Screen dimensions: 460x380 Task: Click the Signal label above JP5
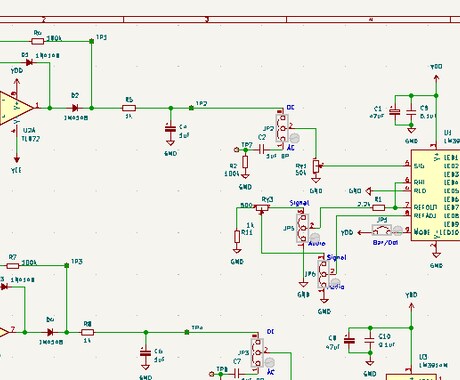click(x=299, y=203)
